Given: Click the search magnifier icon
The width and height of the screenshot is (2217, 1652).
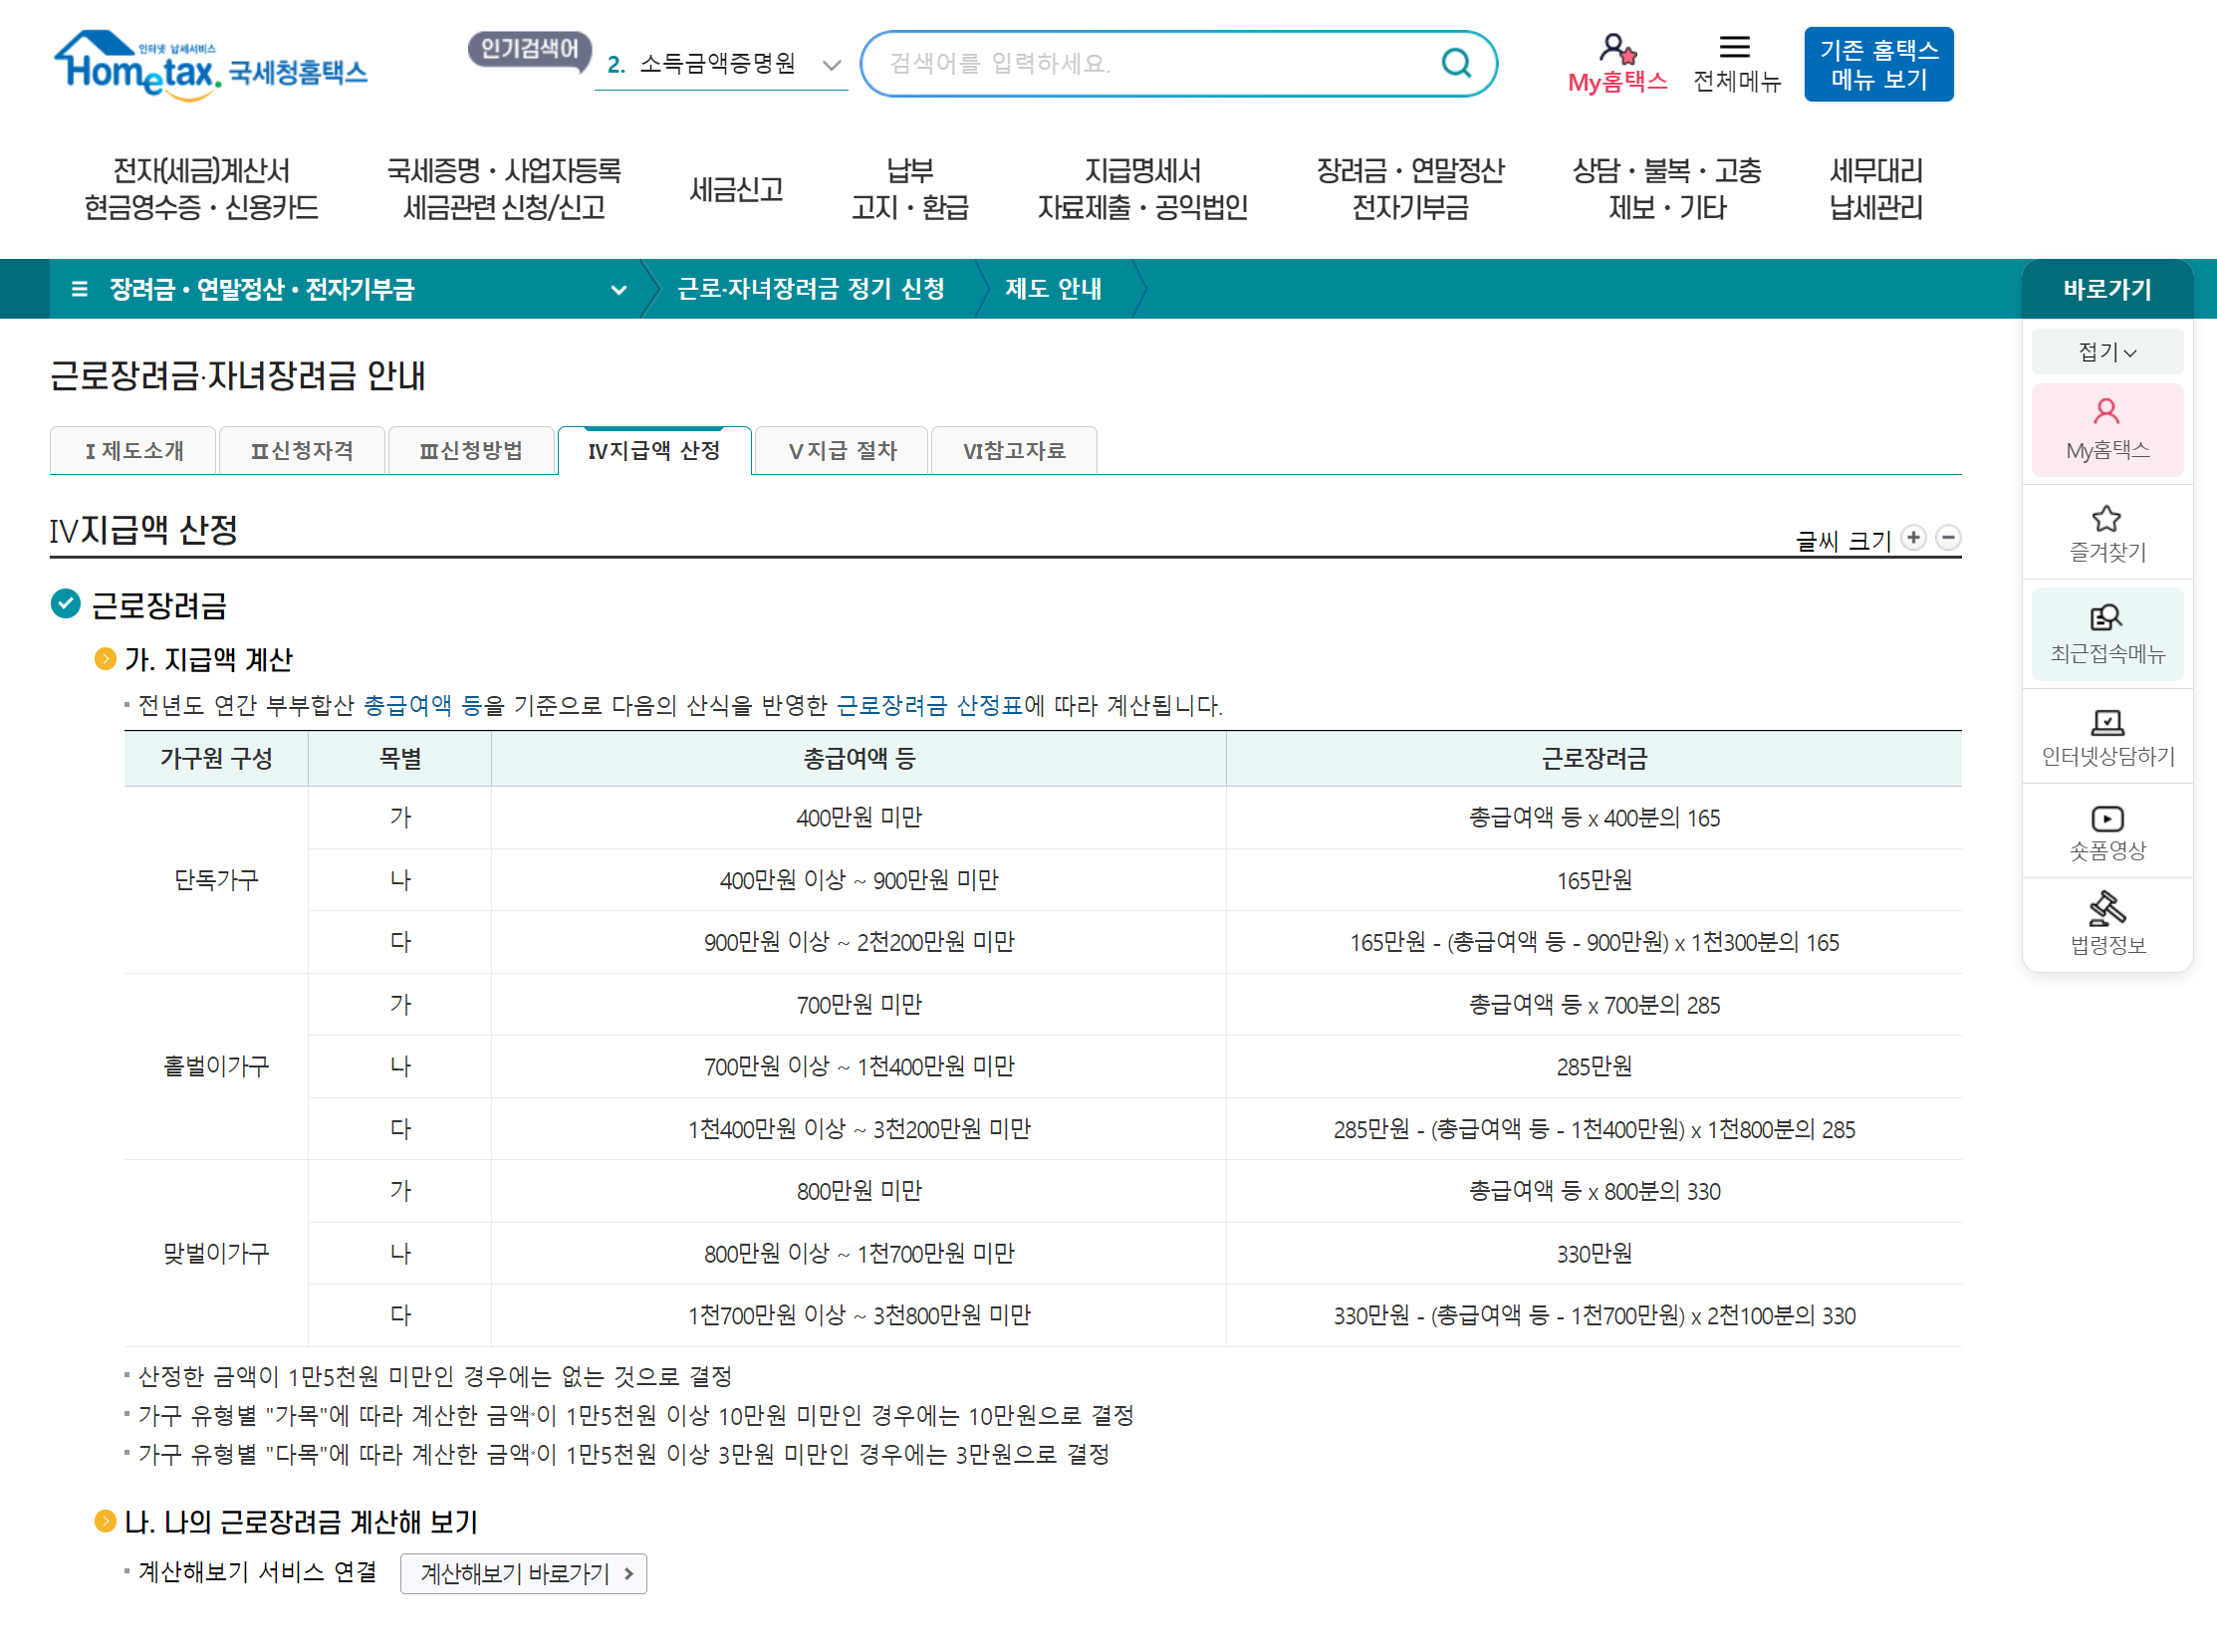Looking at the screenshot, I should coord(1456,63).
